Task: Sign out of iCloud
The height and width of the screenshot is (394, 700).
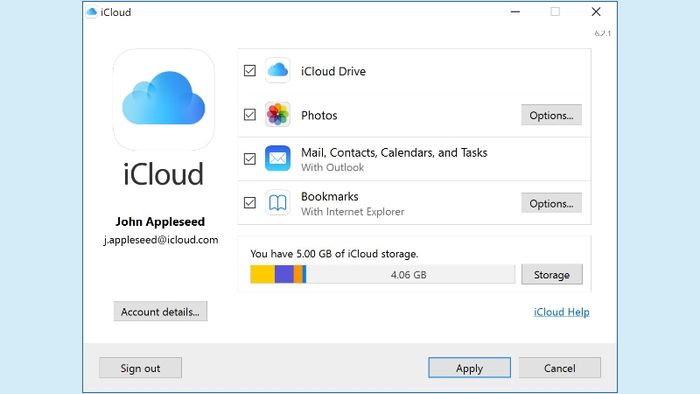Action: coord(140,368)
